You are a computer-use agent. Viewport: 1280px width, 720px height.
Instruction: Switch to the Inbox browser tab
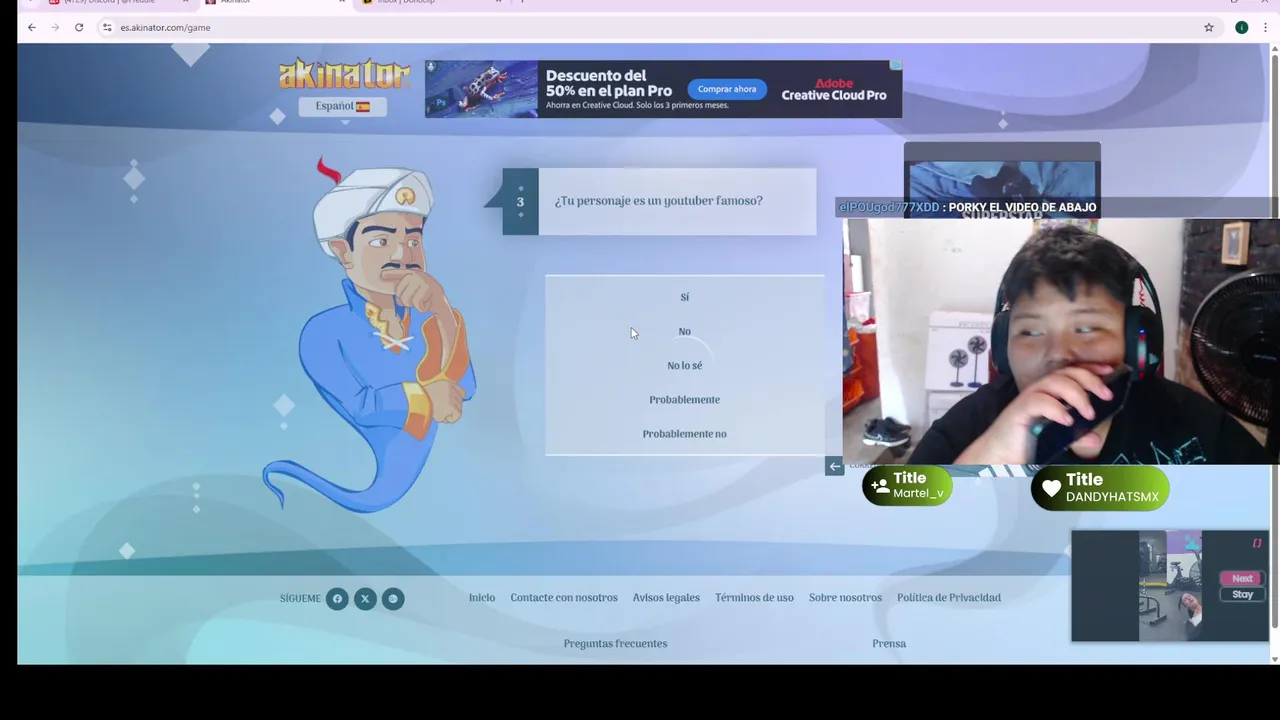(430, 3)
